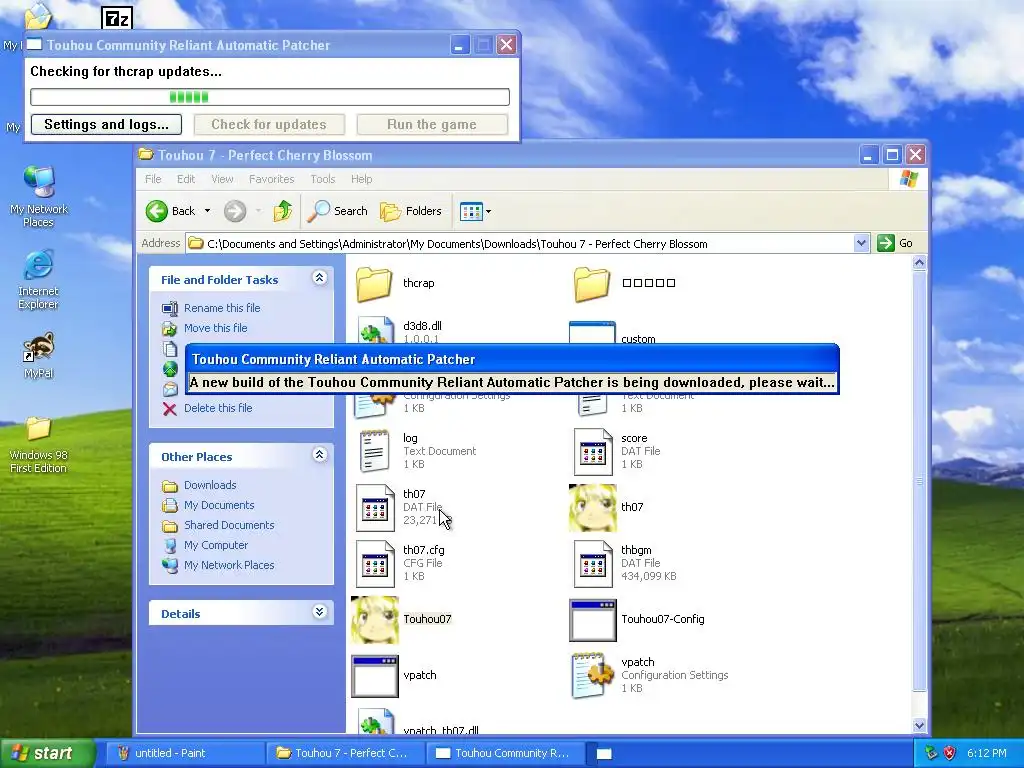
Task: Open My Computer in Other Places
Action: [216, 545]
